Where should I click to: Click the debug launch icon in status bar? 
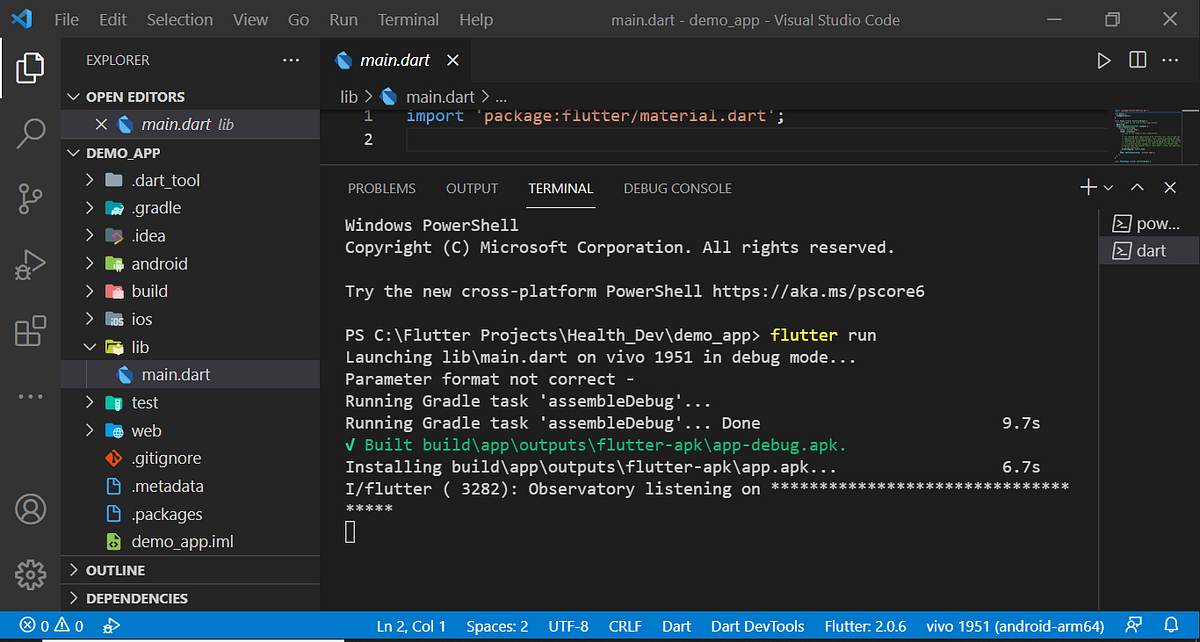[x=113, y=626]
